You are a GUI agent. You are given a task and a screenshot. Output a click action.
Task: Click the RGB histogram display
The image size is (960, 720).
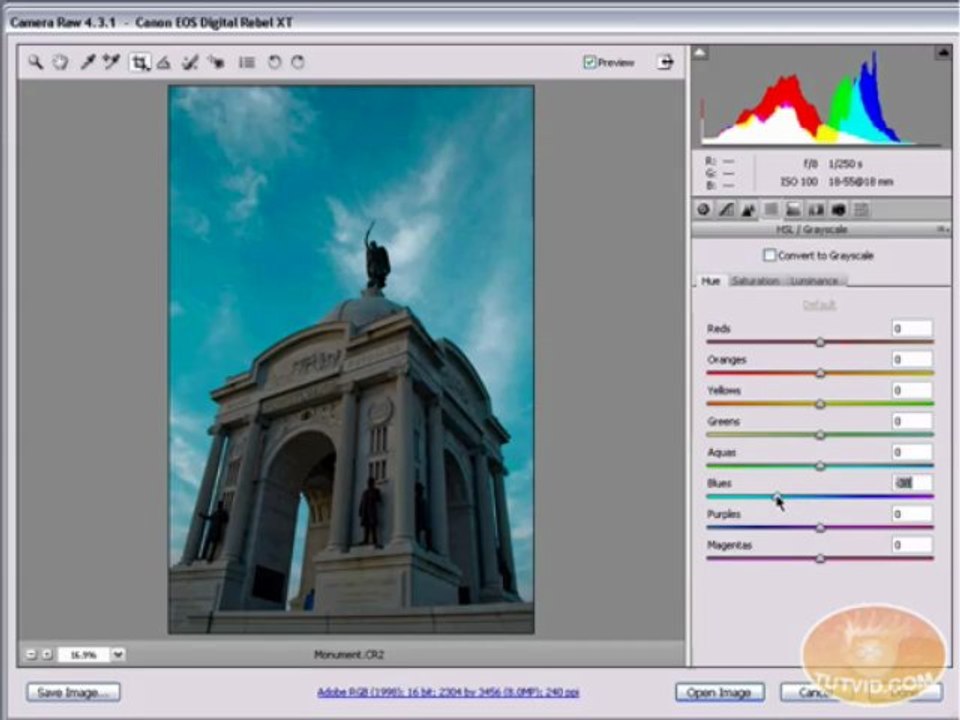point(822,96)
